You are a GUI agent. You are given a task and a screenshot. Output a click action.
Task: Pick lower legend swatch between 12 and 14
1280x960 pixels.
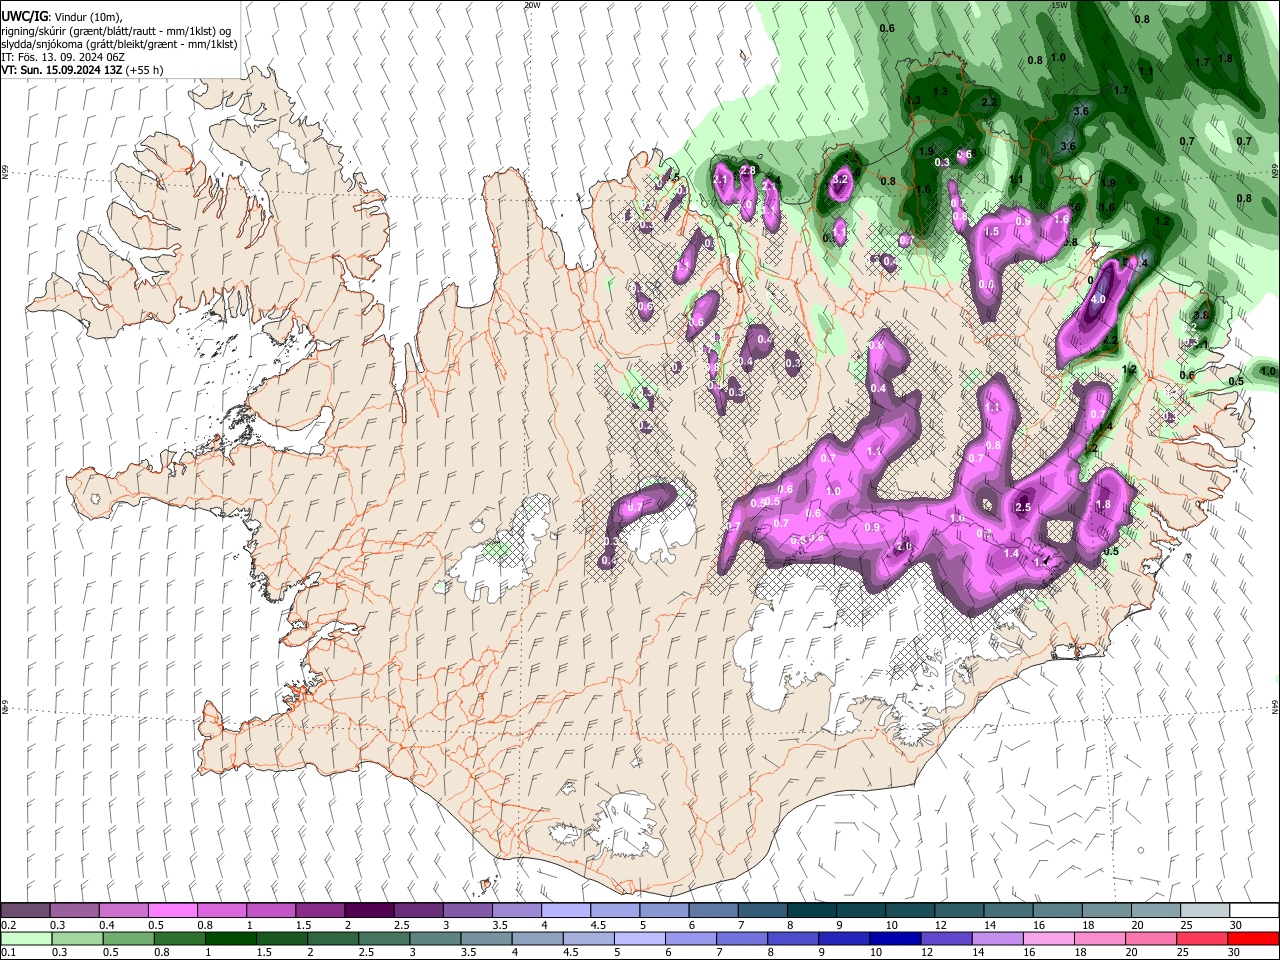[x=944, y=938]
